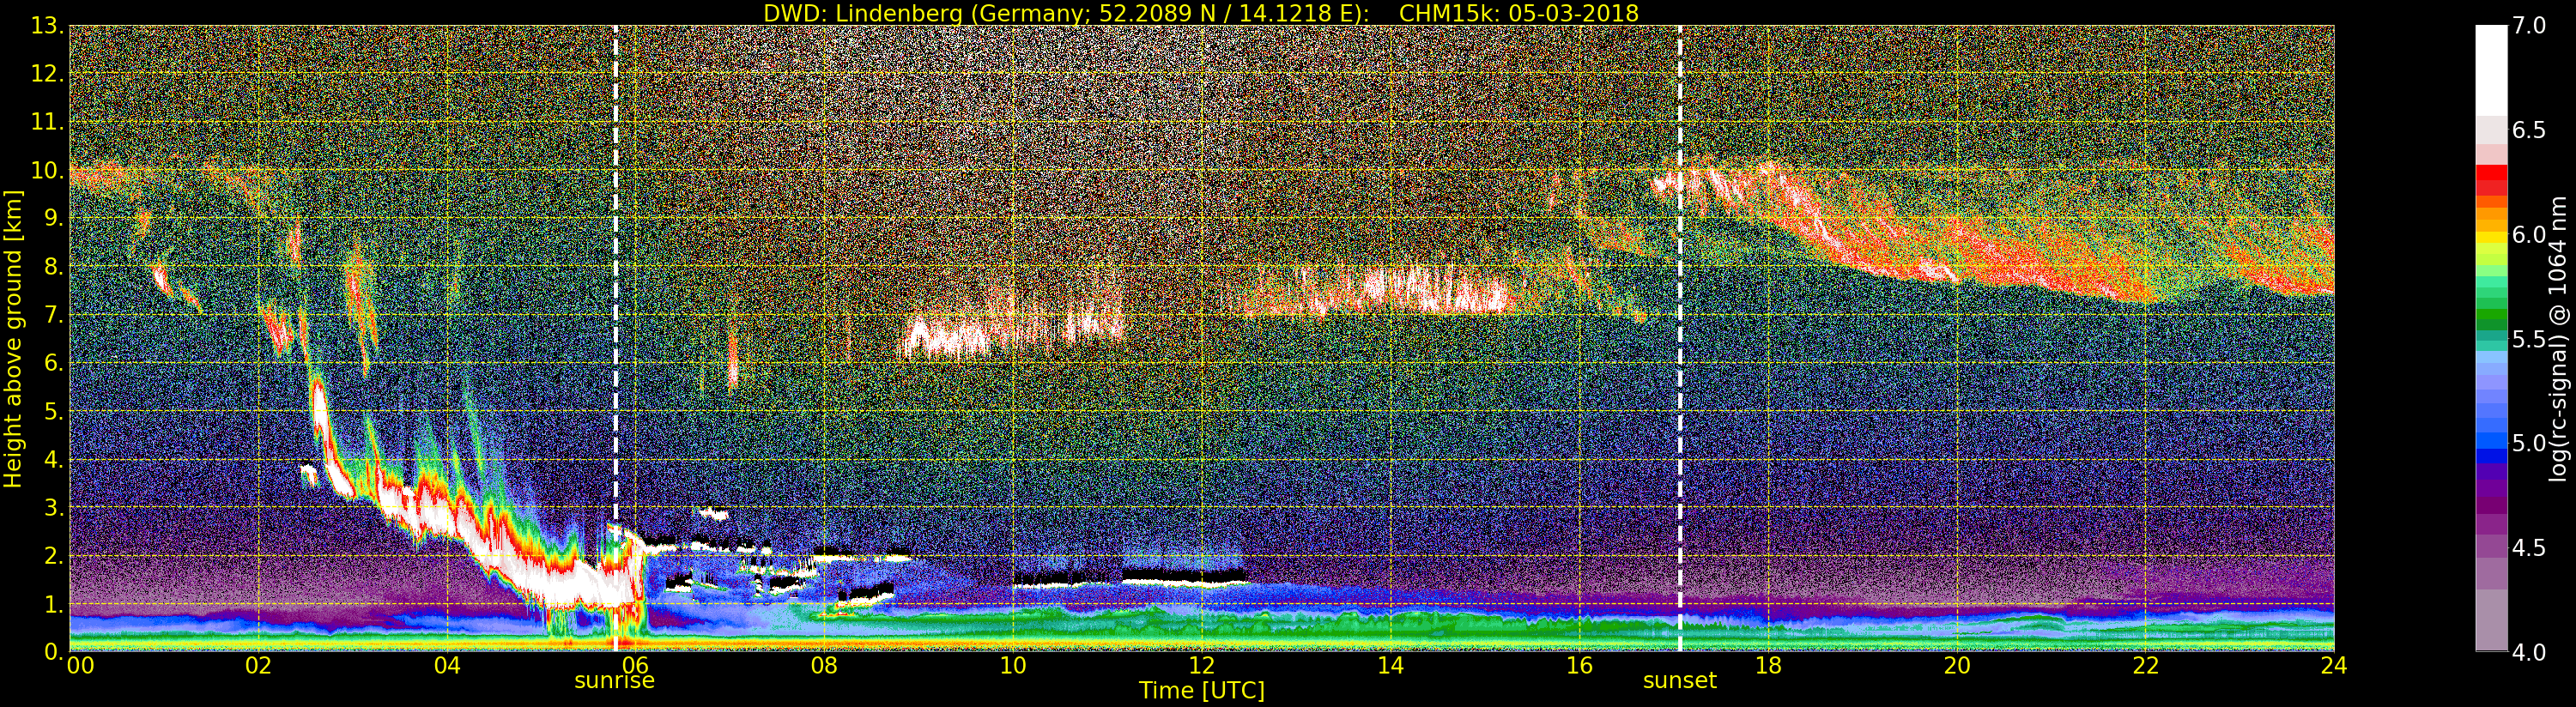Screen dimensions: 2576x707
Task: Click the time axis tick label '18'
Action: (1768, 665)
